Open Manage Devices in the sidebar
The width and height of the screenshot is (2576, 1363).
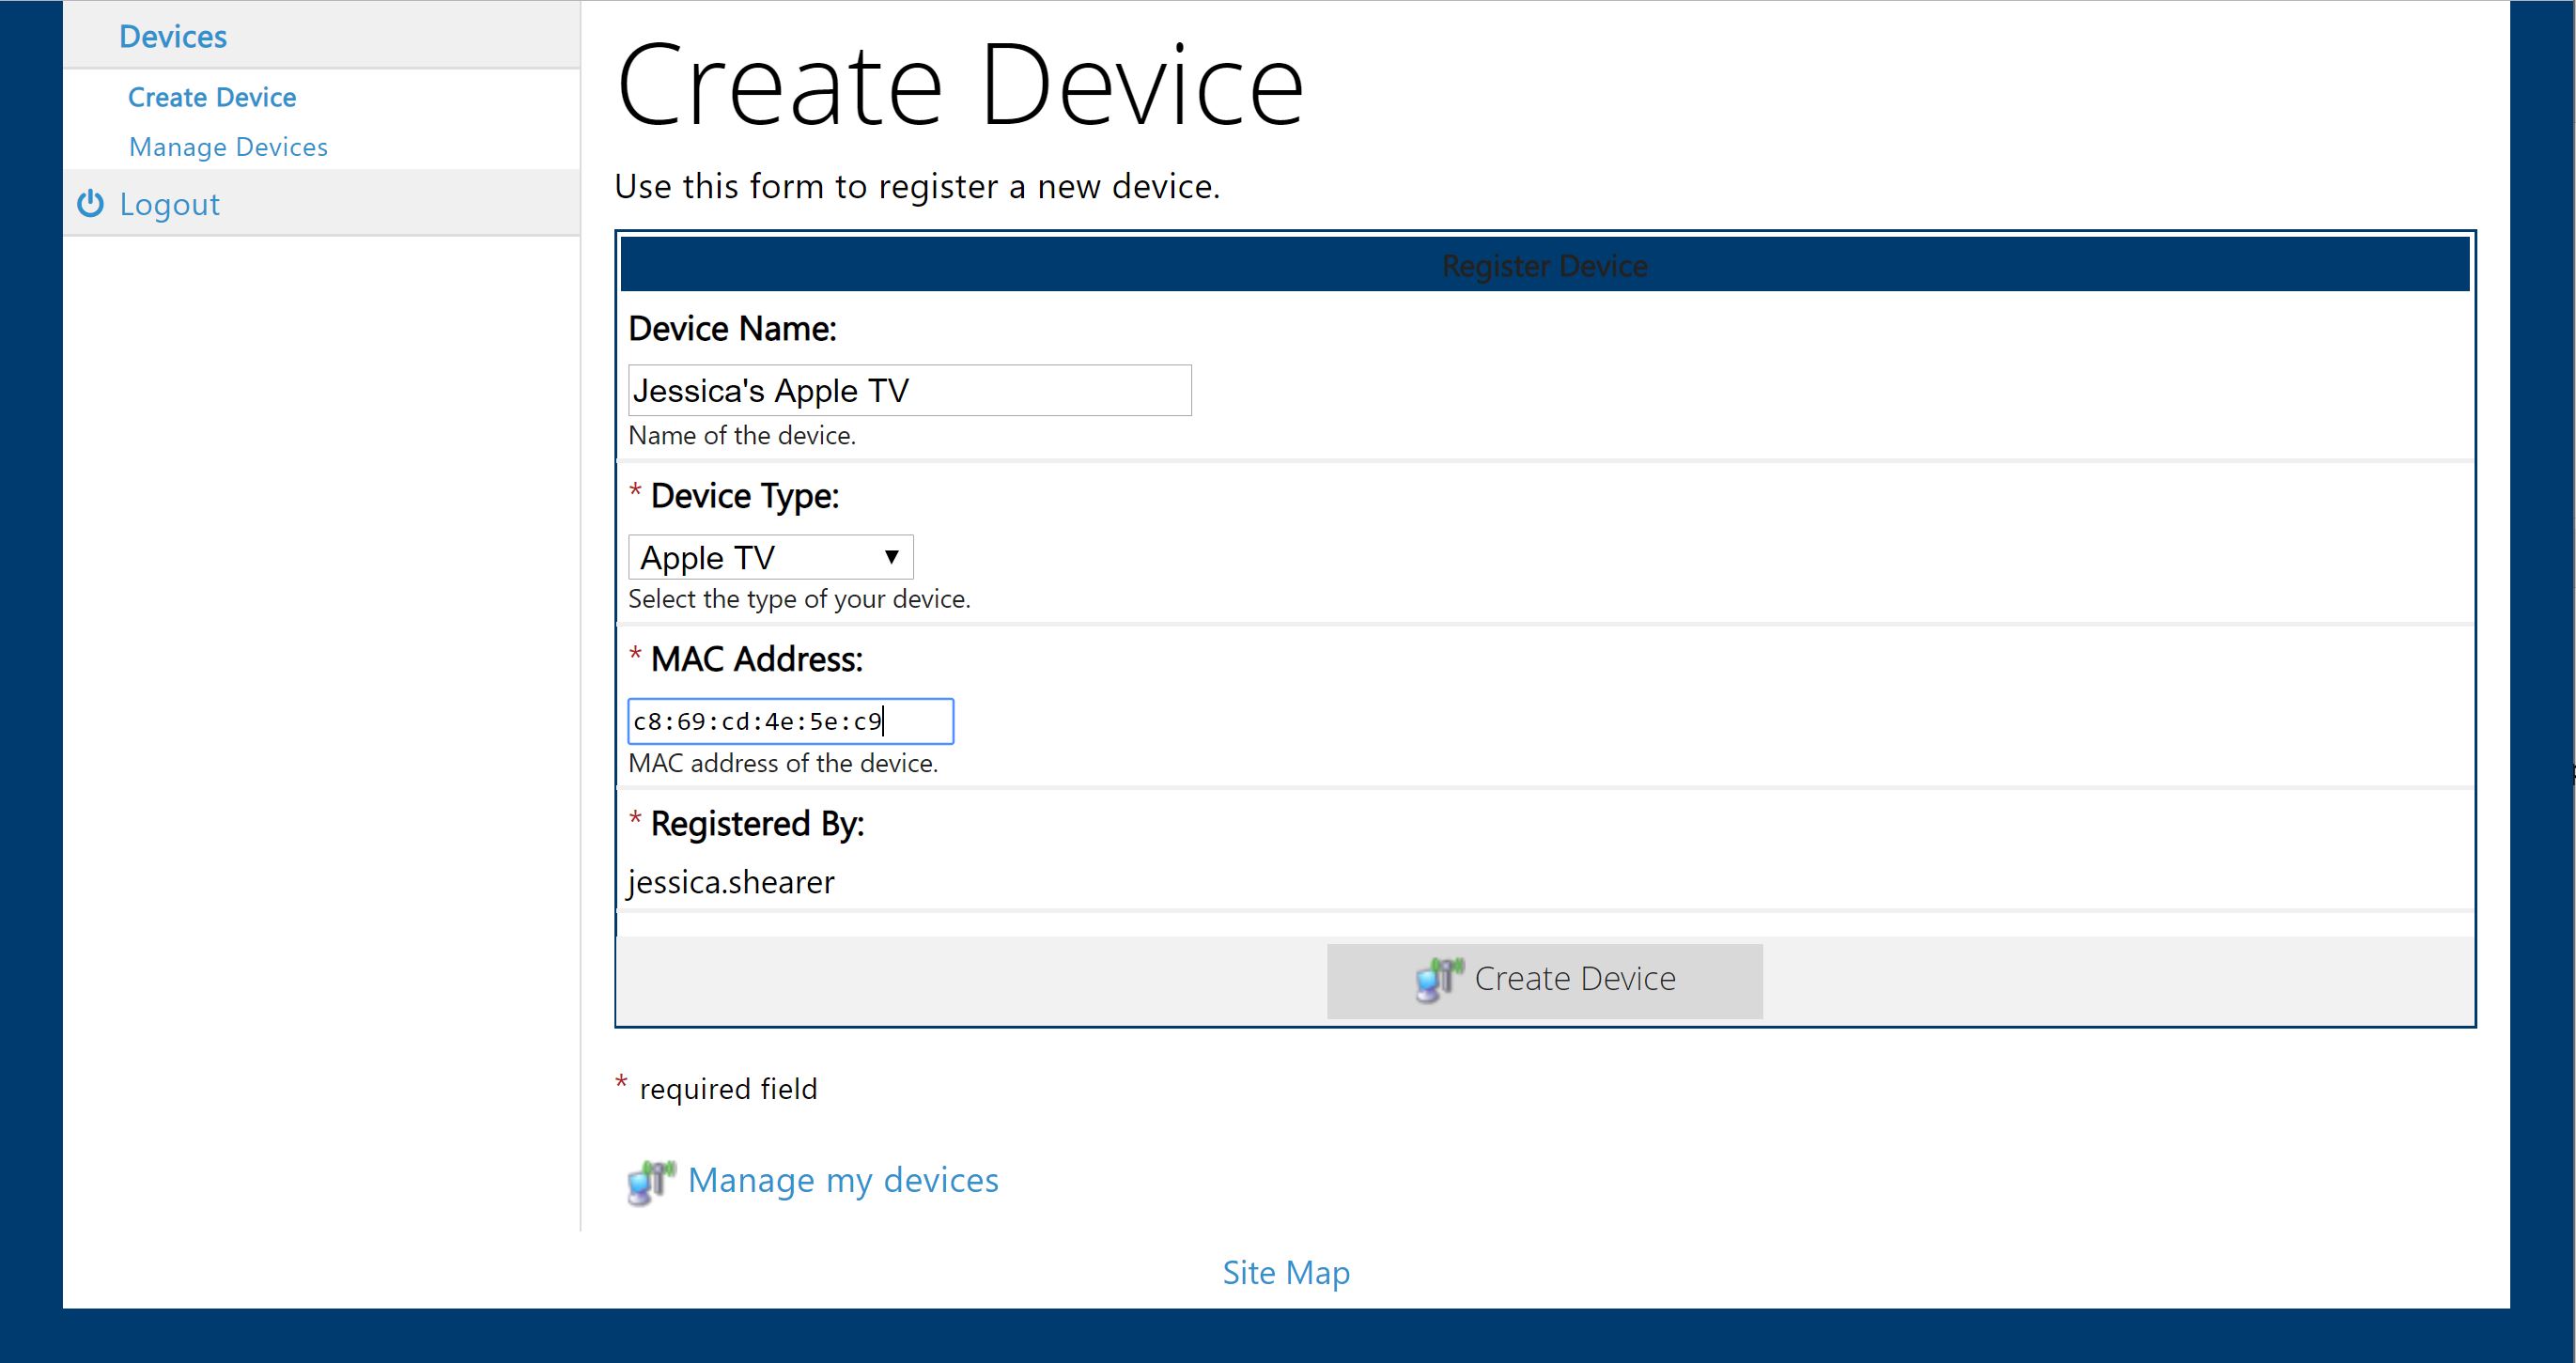click(228, 147)
